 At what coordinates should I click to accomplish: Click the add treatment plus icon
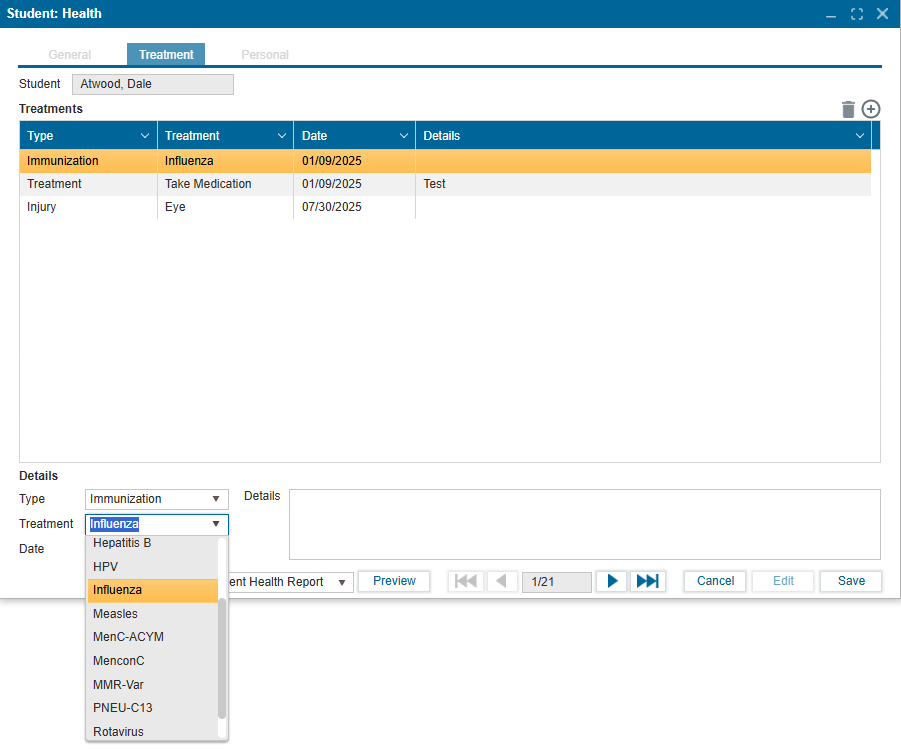coord(871,109)
